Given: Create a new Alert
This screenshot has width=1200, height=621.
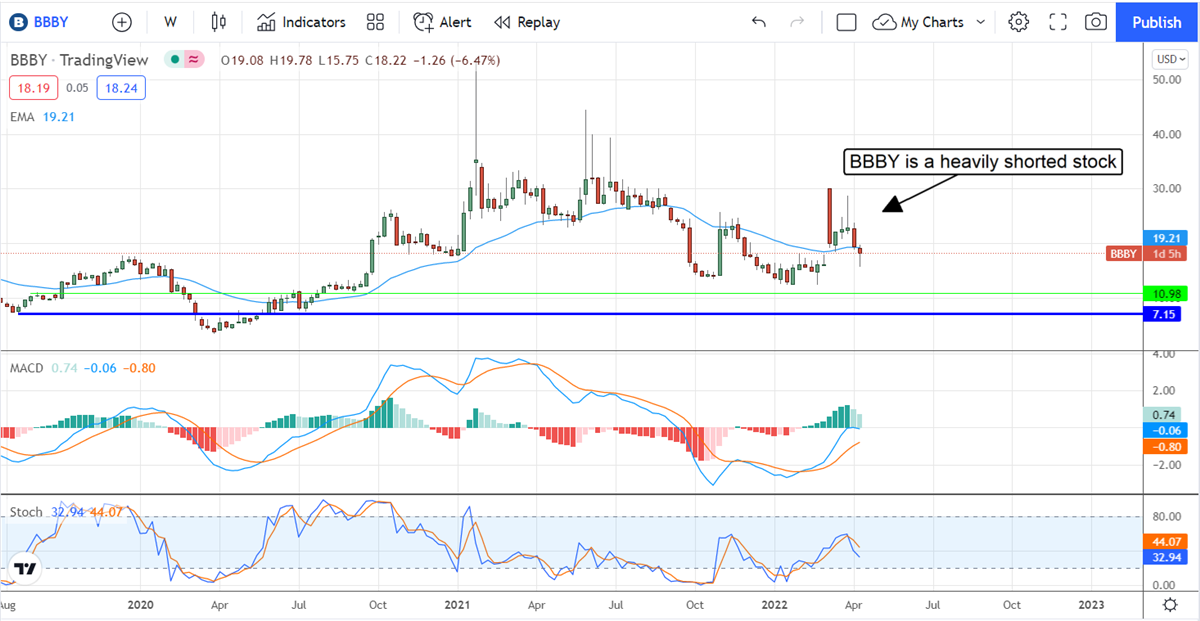Looking at the screenshot, I should pyautogui.click(x=443, y=22).
